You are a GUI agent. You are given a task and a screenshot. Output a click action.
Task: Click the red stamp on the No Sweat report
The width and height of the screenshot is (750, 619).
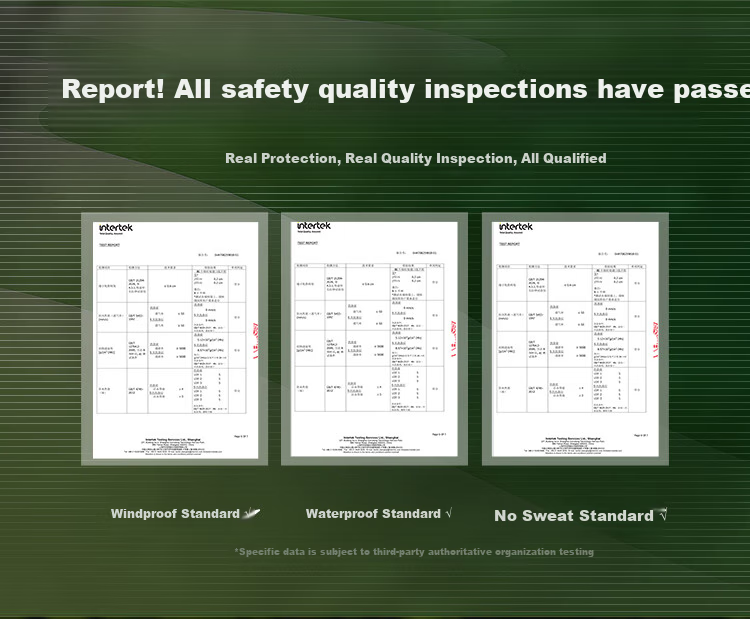655,340
